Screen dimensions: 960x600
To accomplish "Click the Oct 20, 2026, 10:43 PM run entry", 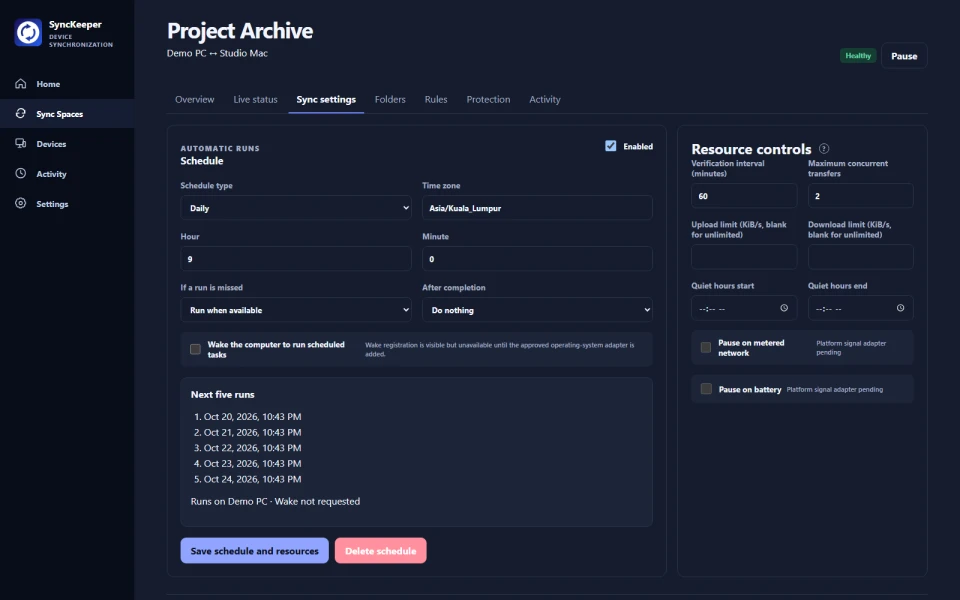I will (x=252, y=416).
